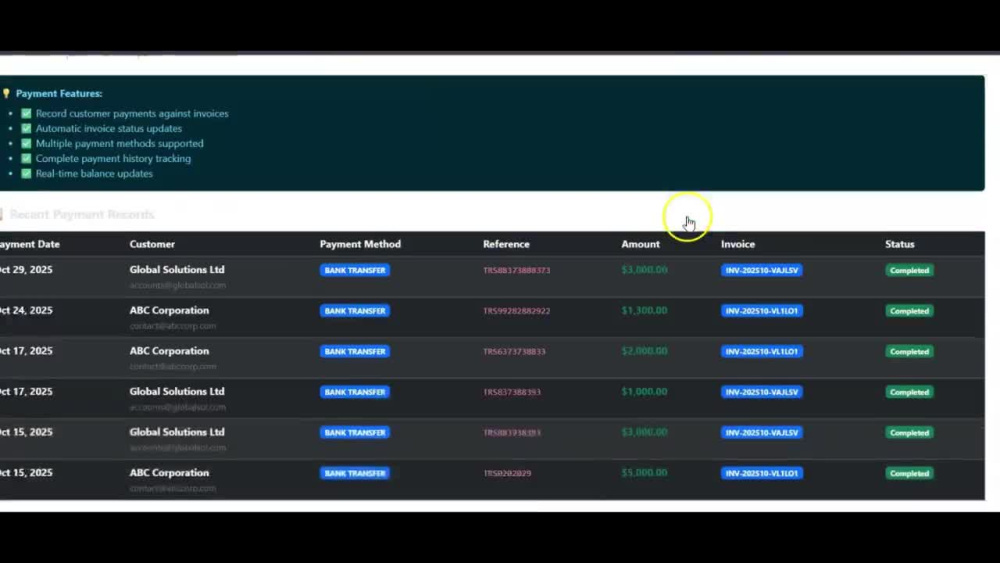1000x563 pixels.
Task: Click ABC Corporation in the Oct 24 row
Action: (169, 311)
